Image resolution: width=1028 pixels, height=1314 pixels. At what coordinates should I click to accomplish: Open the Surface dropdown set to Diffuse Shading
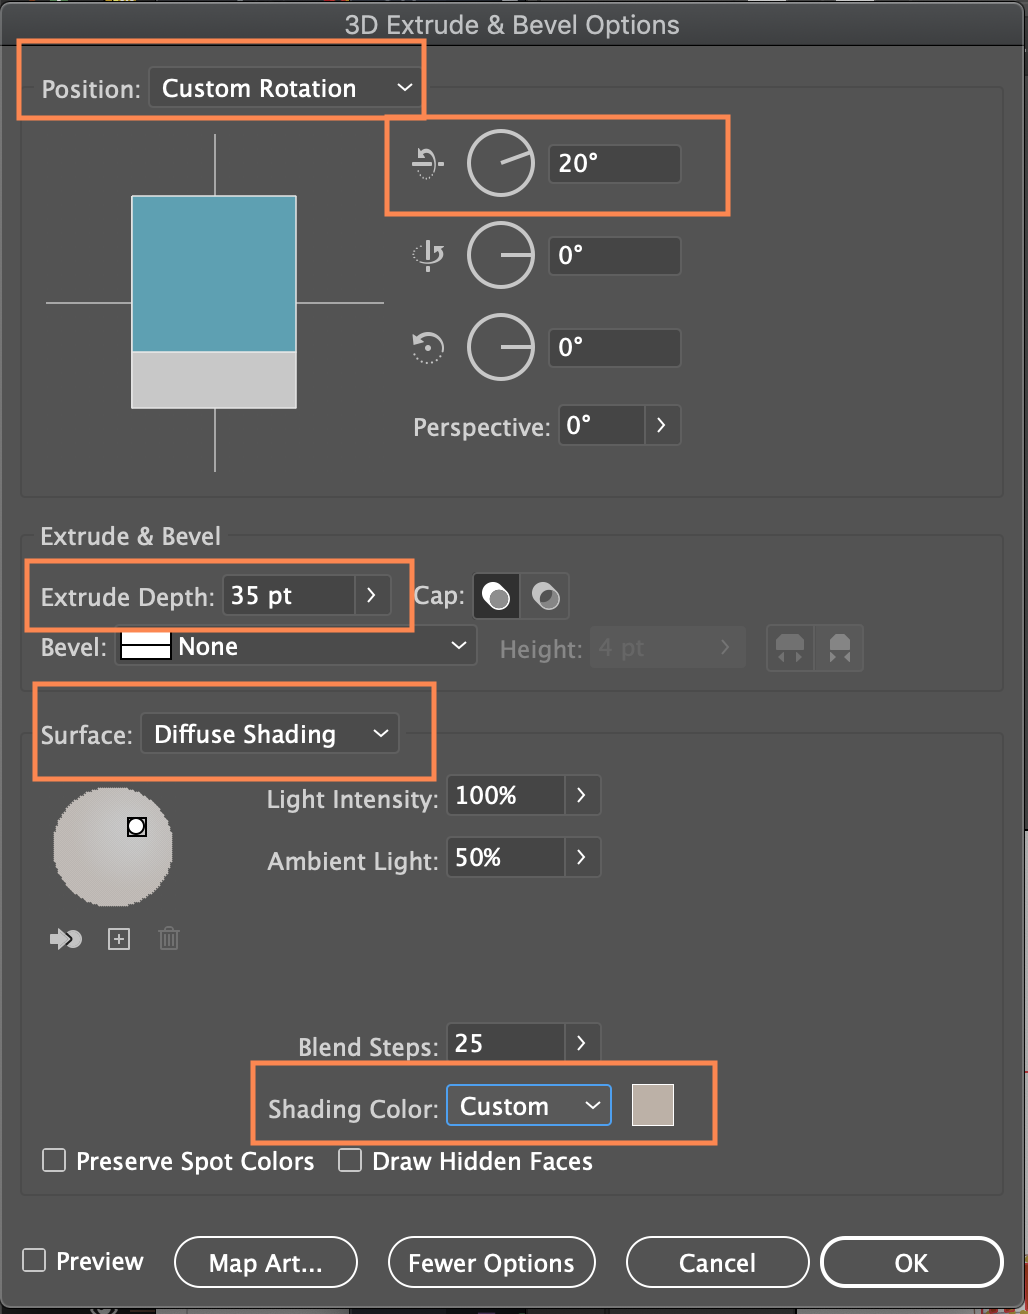click(270, 734)
